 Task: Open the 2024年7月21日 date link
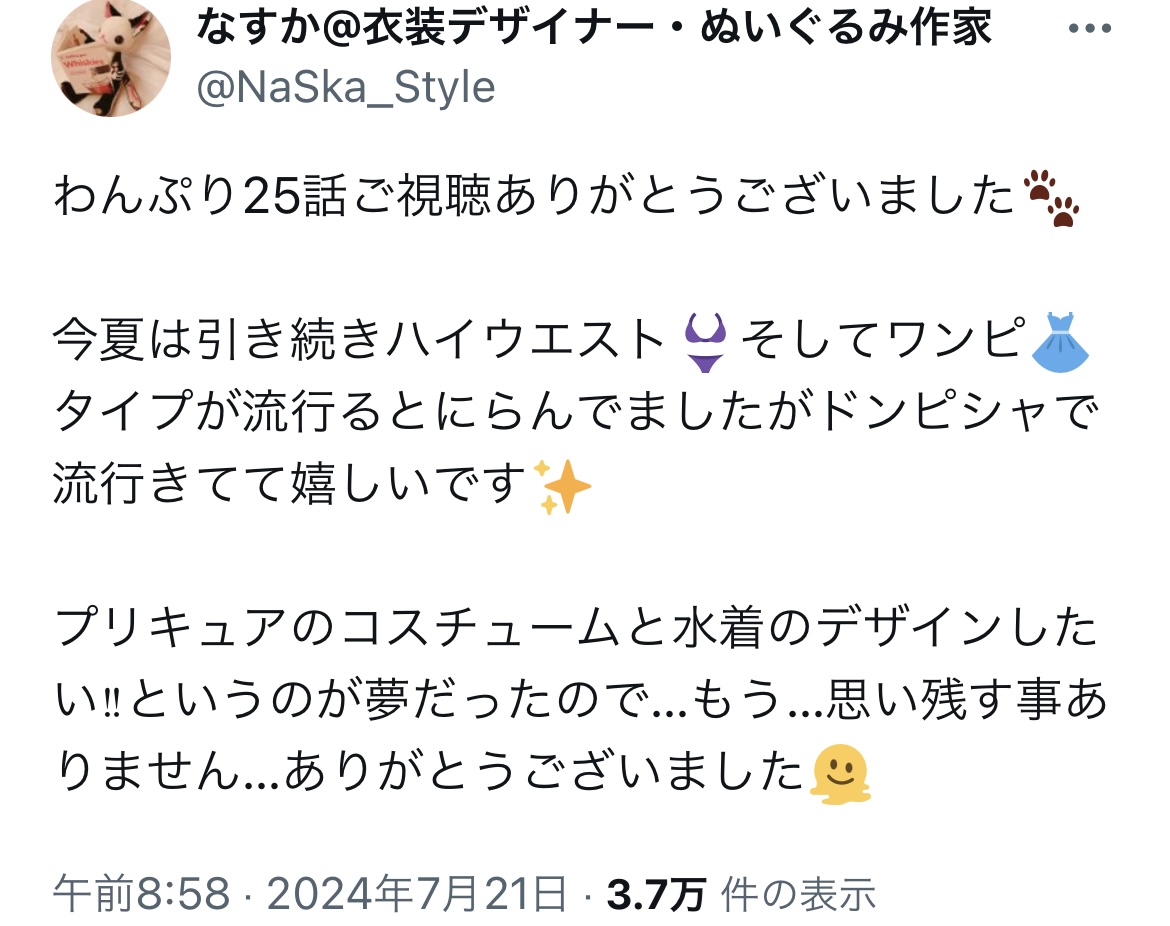click(417, 893)
